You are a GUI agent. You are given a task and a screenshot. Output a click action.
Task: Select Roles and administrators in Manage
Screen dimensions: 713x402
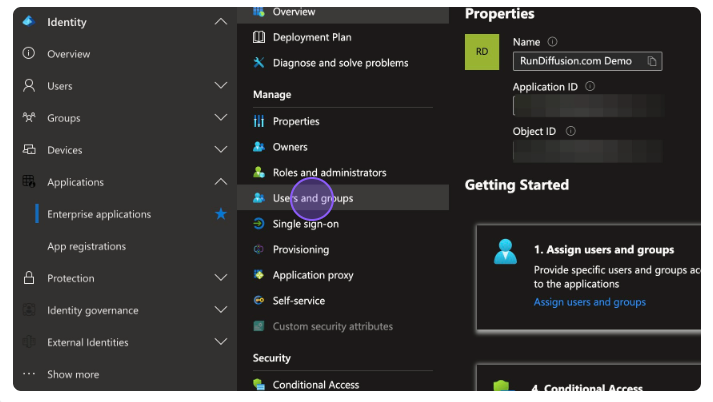[x=329, y=173]
